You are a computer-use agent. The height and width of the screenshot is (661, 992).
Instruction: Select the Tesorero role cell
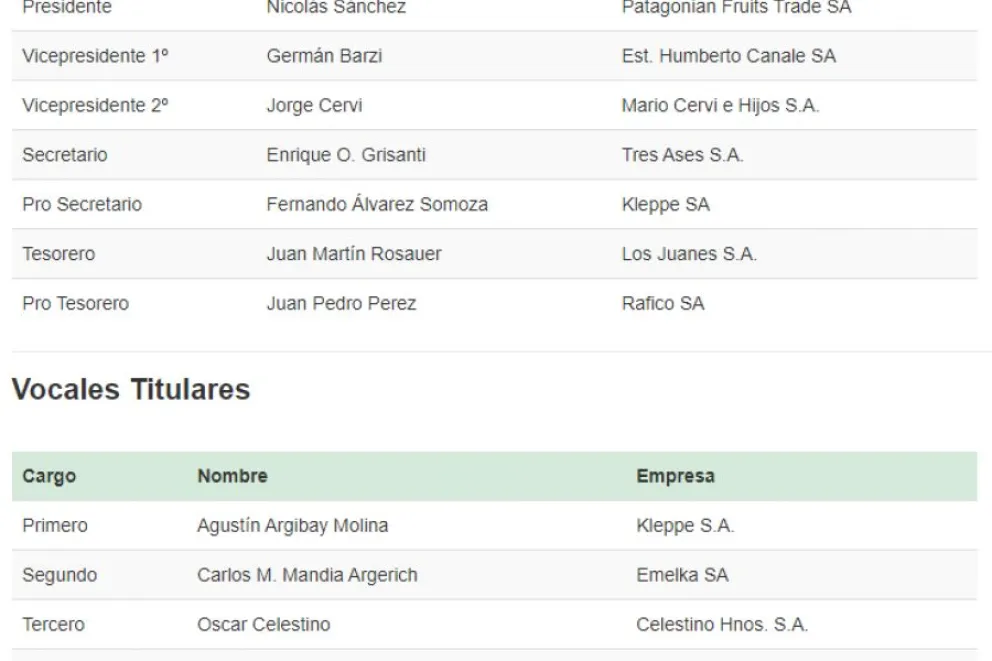(59, 254)
